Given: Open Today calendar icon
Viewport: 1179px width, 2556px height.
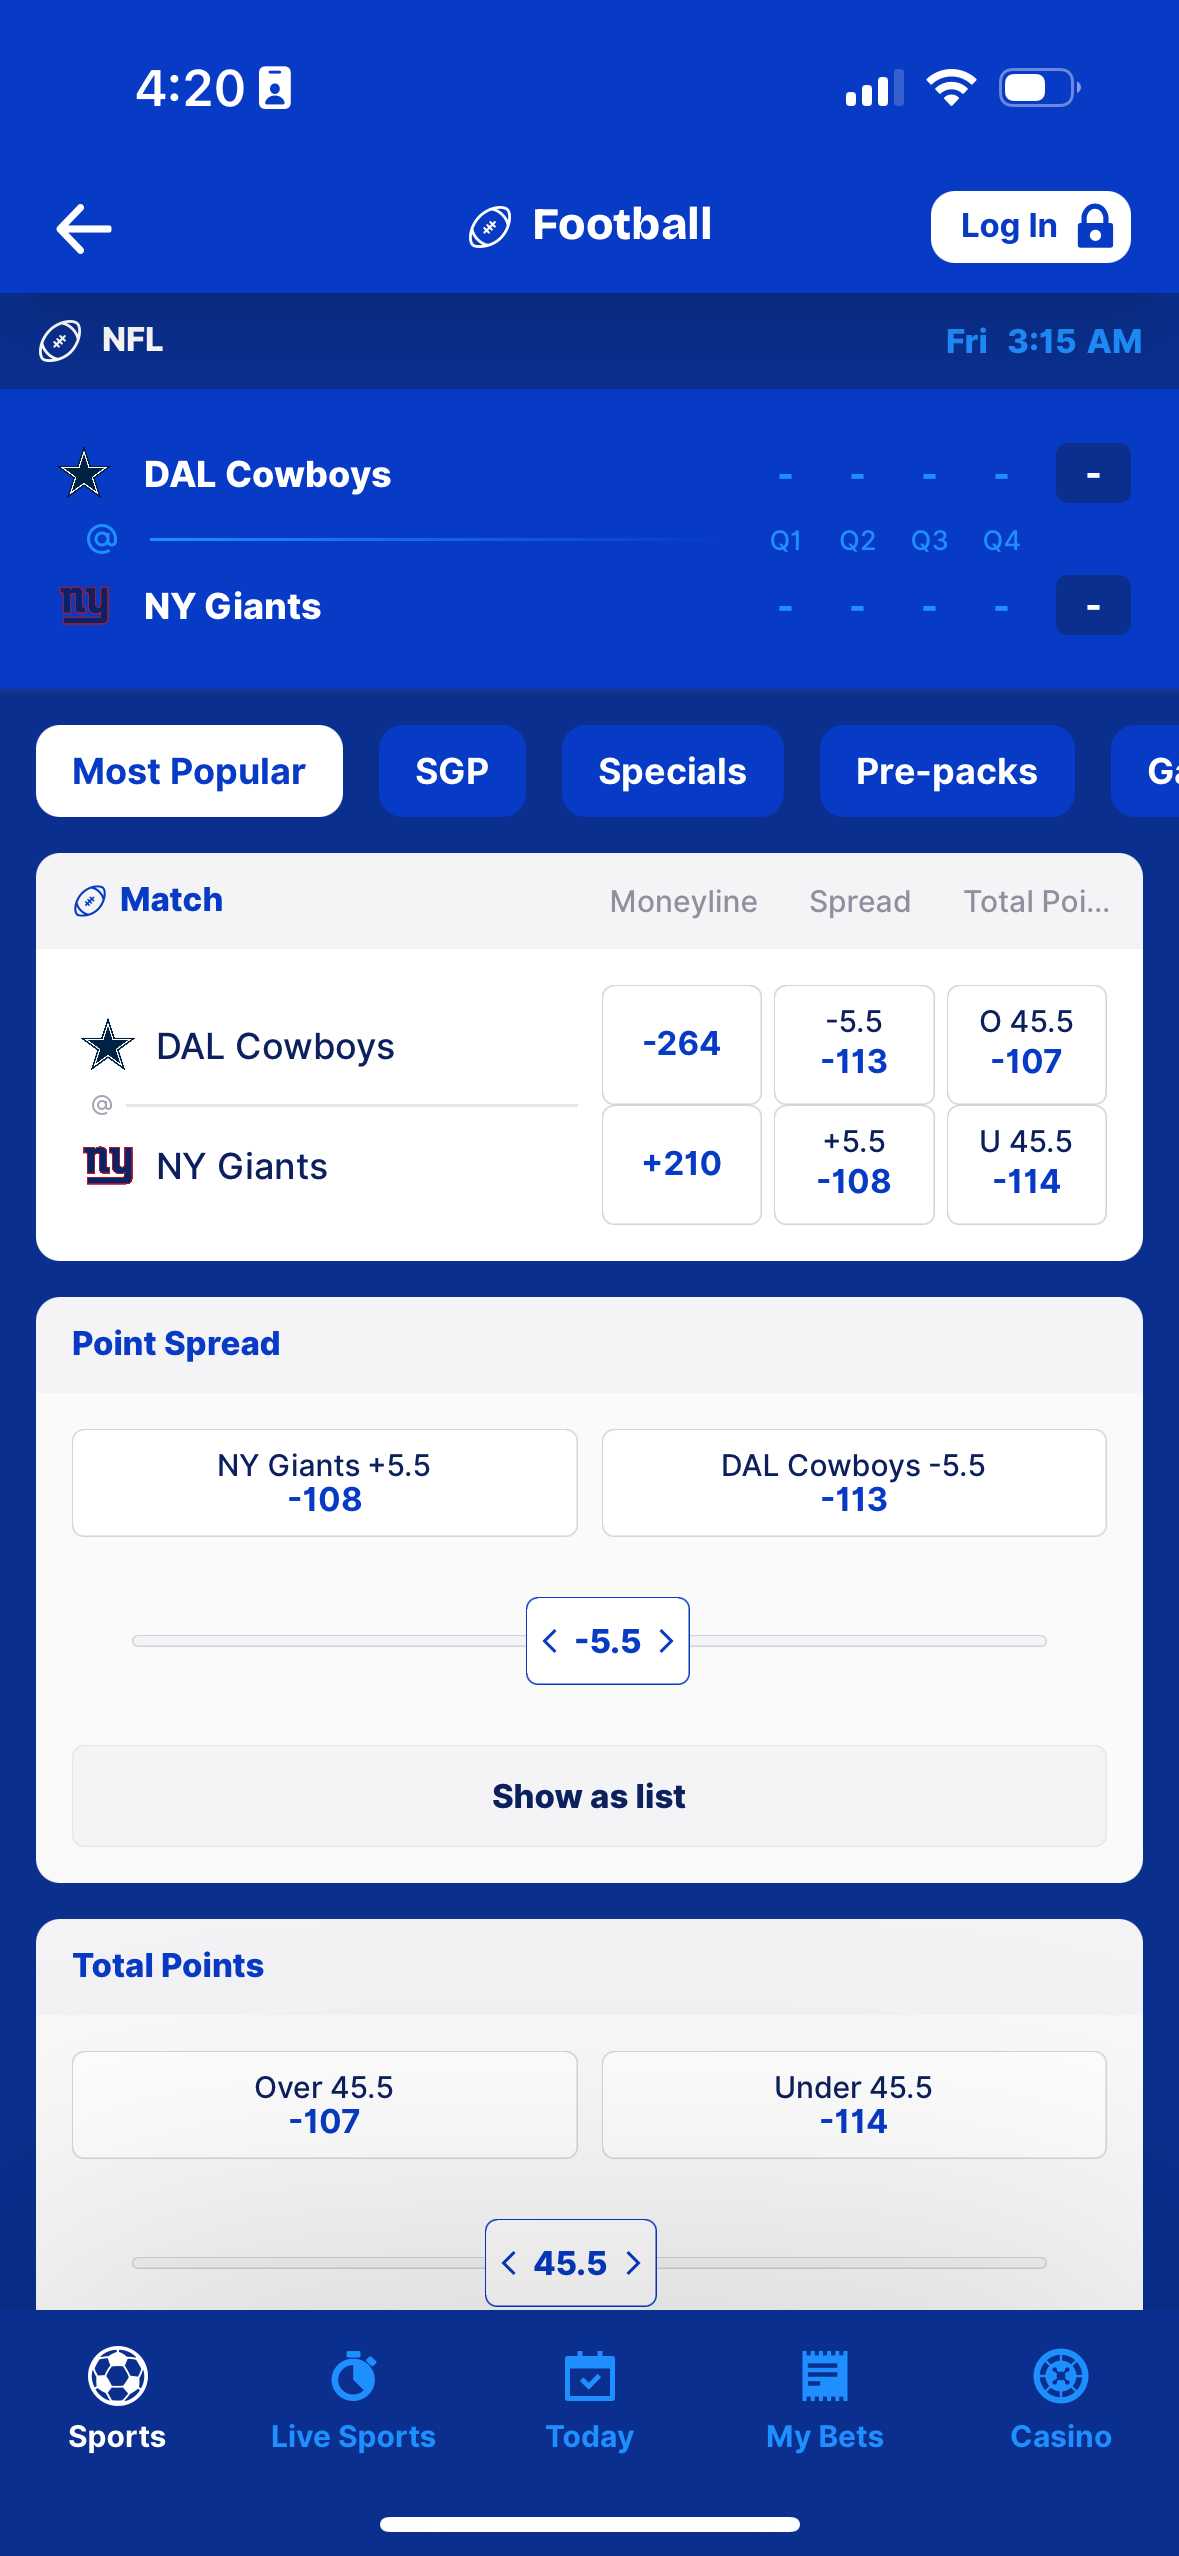Looking at the screenshot, I should click(x=589, y=2376).
